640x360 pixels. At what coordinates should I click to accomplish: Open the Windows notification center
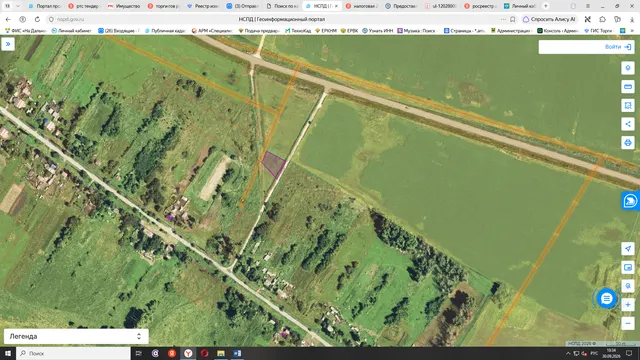click(x=629, y=353)
